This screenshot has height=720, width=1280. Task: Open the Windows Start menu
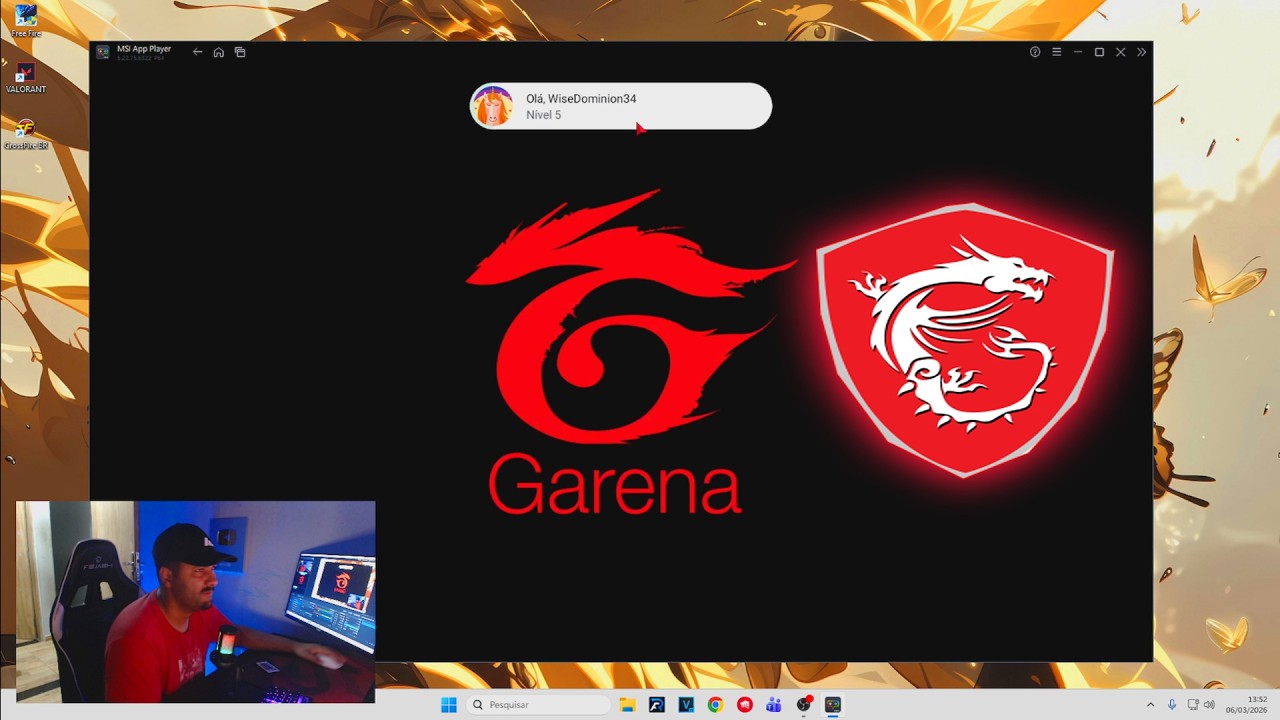pyautogui.click(x=449, y=705)
